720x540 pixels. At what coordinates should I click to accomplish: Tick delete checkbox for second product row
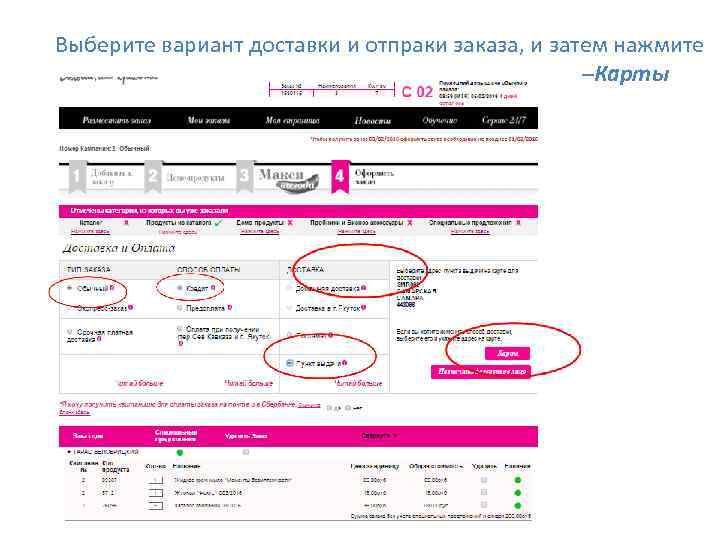pos(484,492)
